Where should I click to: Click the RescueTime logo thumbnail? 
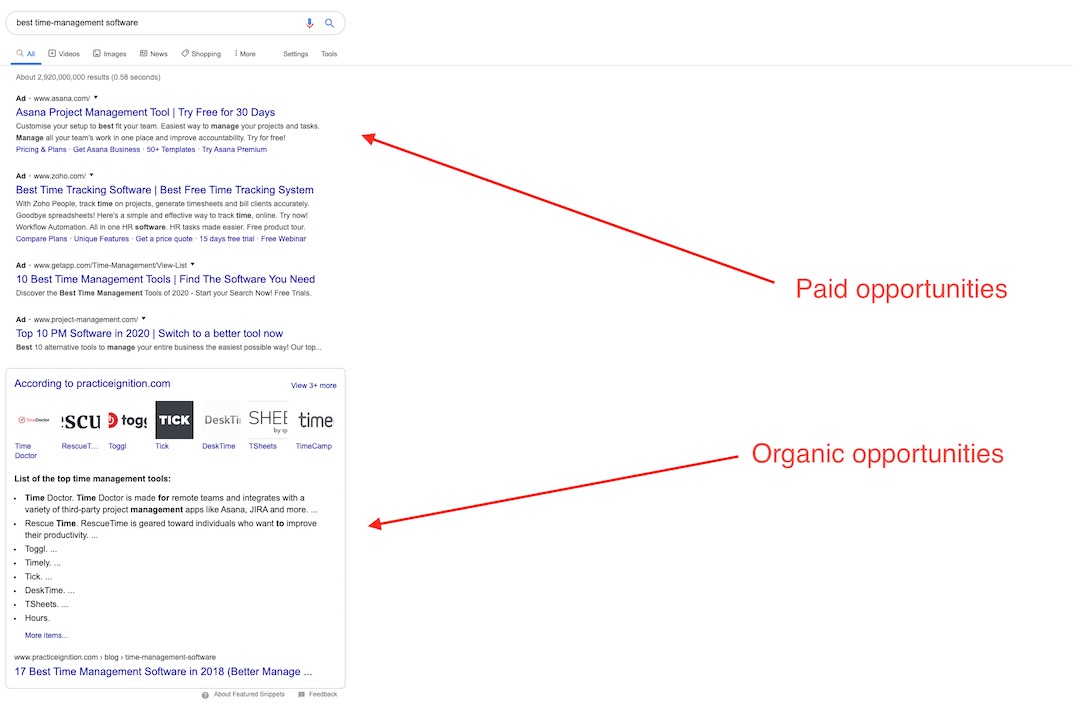pos(81,420)
